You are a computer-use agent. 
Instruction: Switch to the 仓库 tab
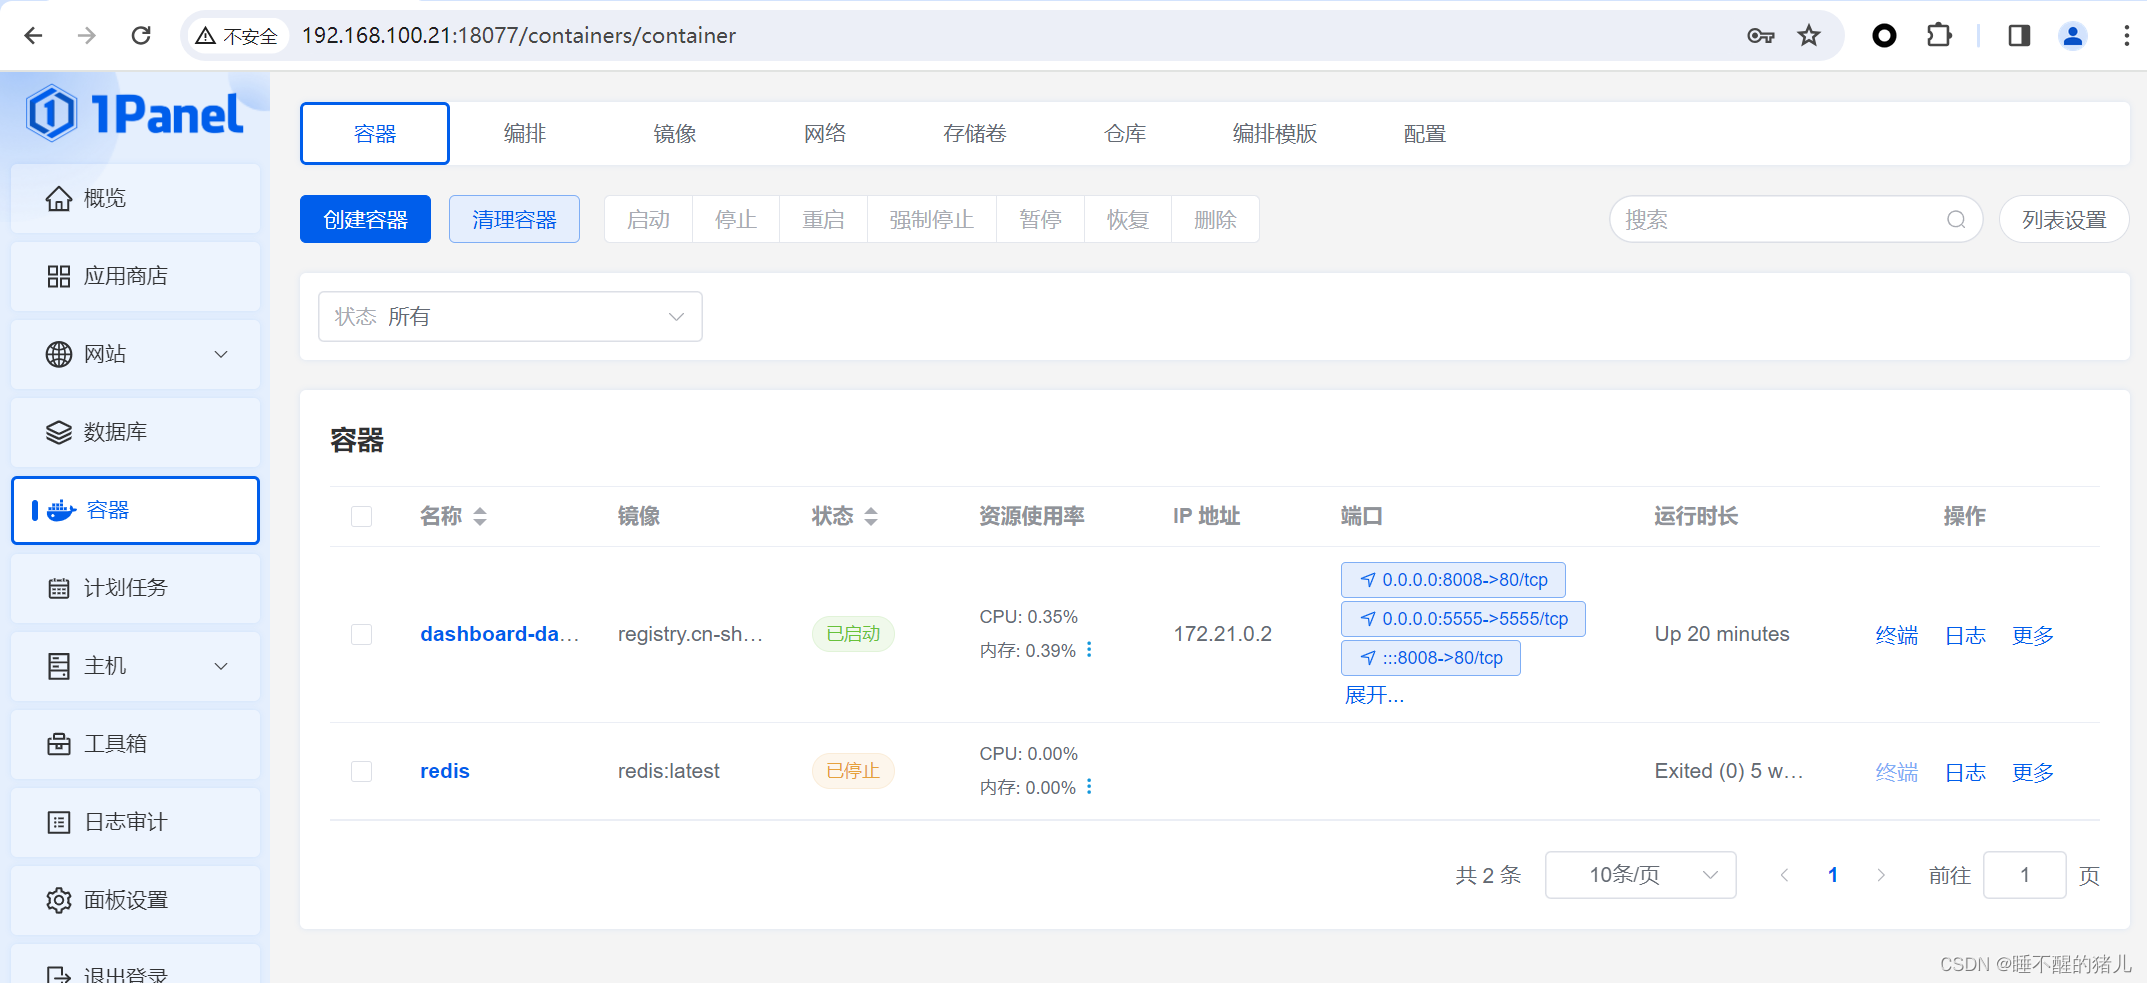coord(1125,134)
